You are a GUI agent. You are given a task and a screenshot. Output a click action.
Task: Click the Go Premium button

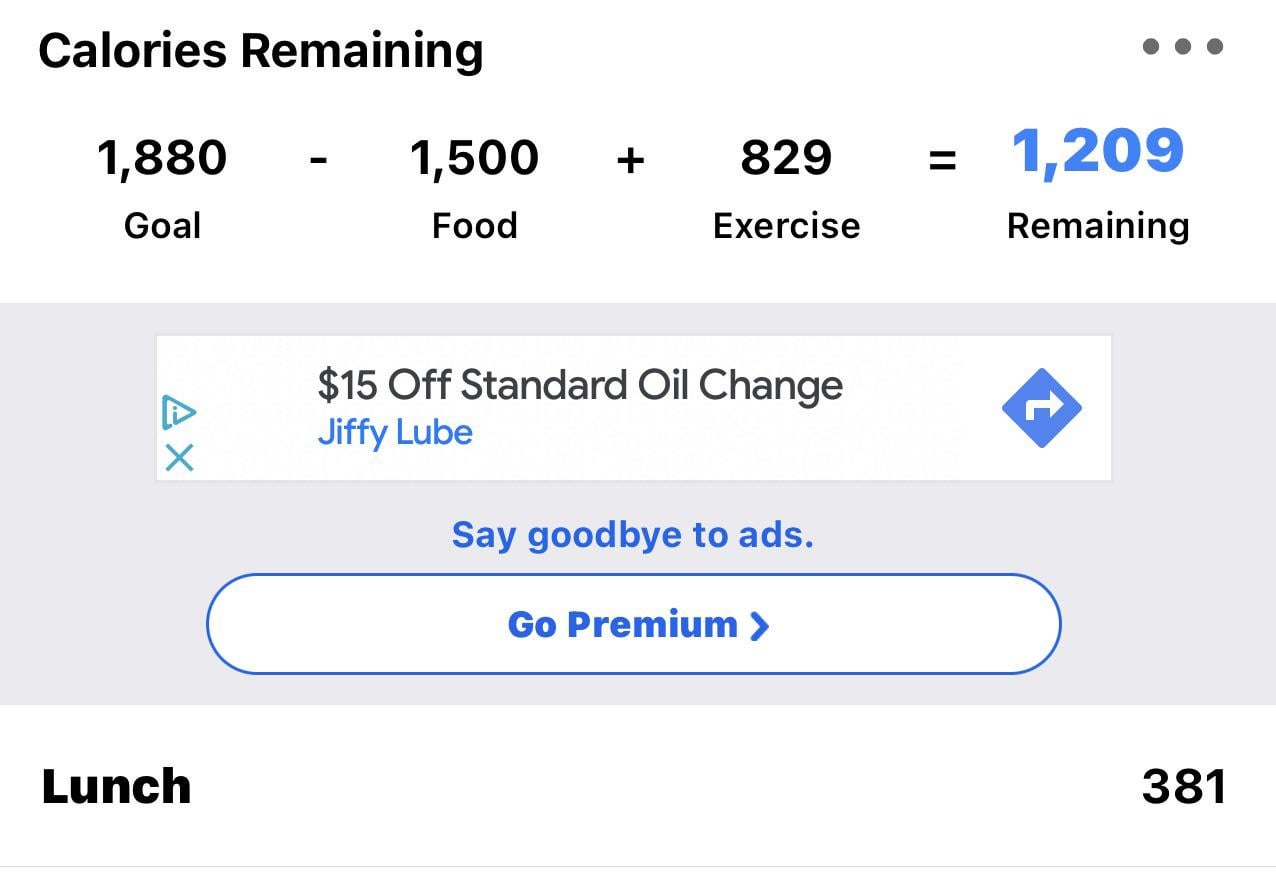(633, 624)
